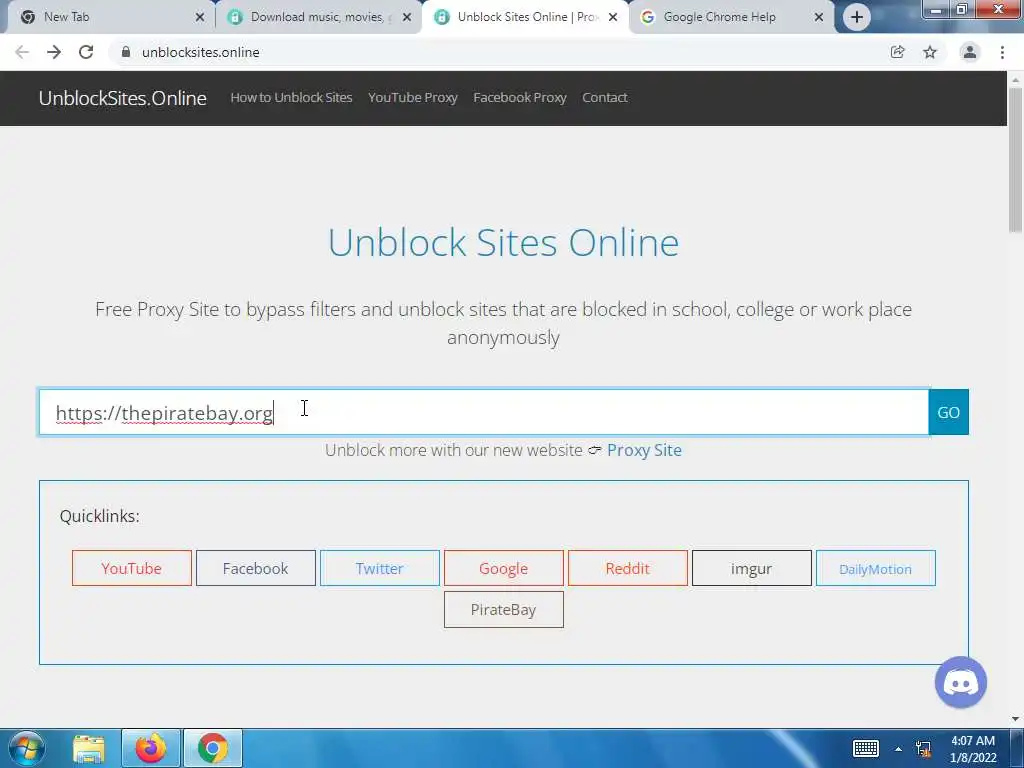Open the YouTube Proxy nav link
1024x768 pixels.
click(413, 97)
